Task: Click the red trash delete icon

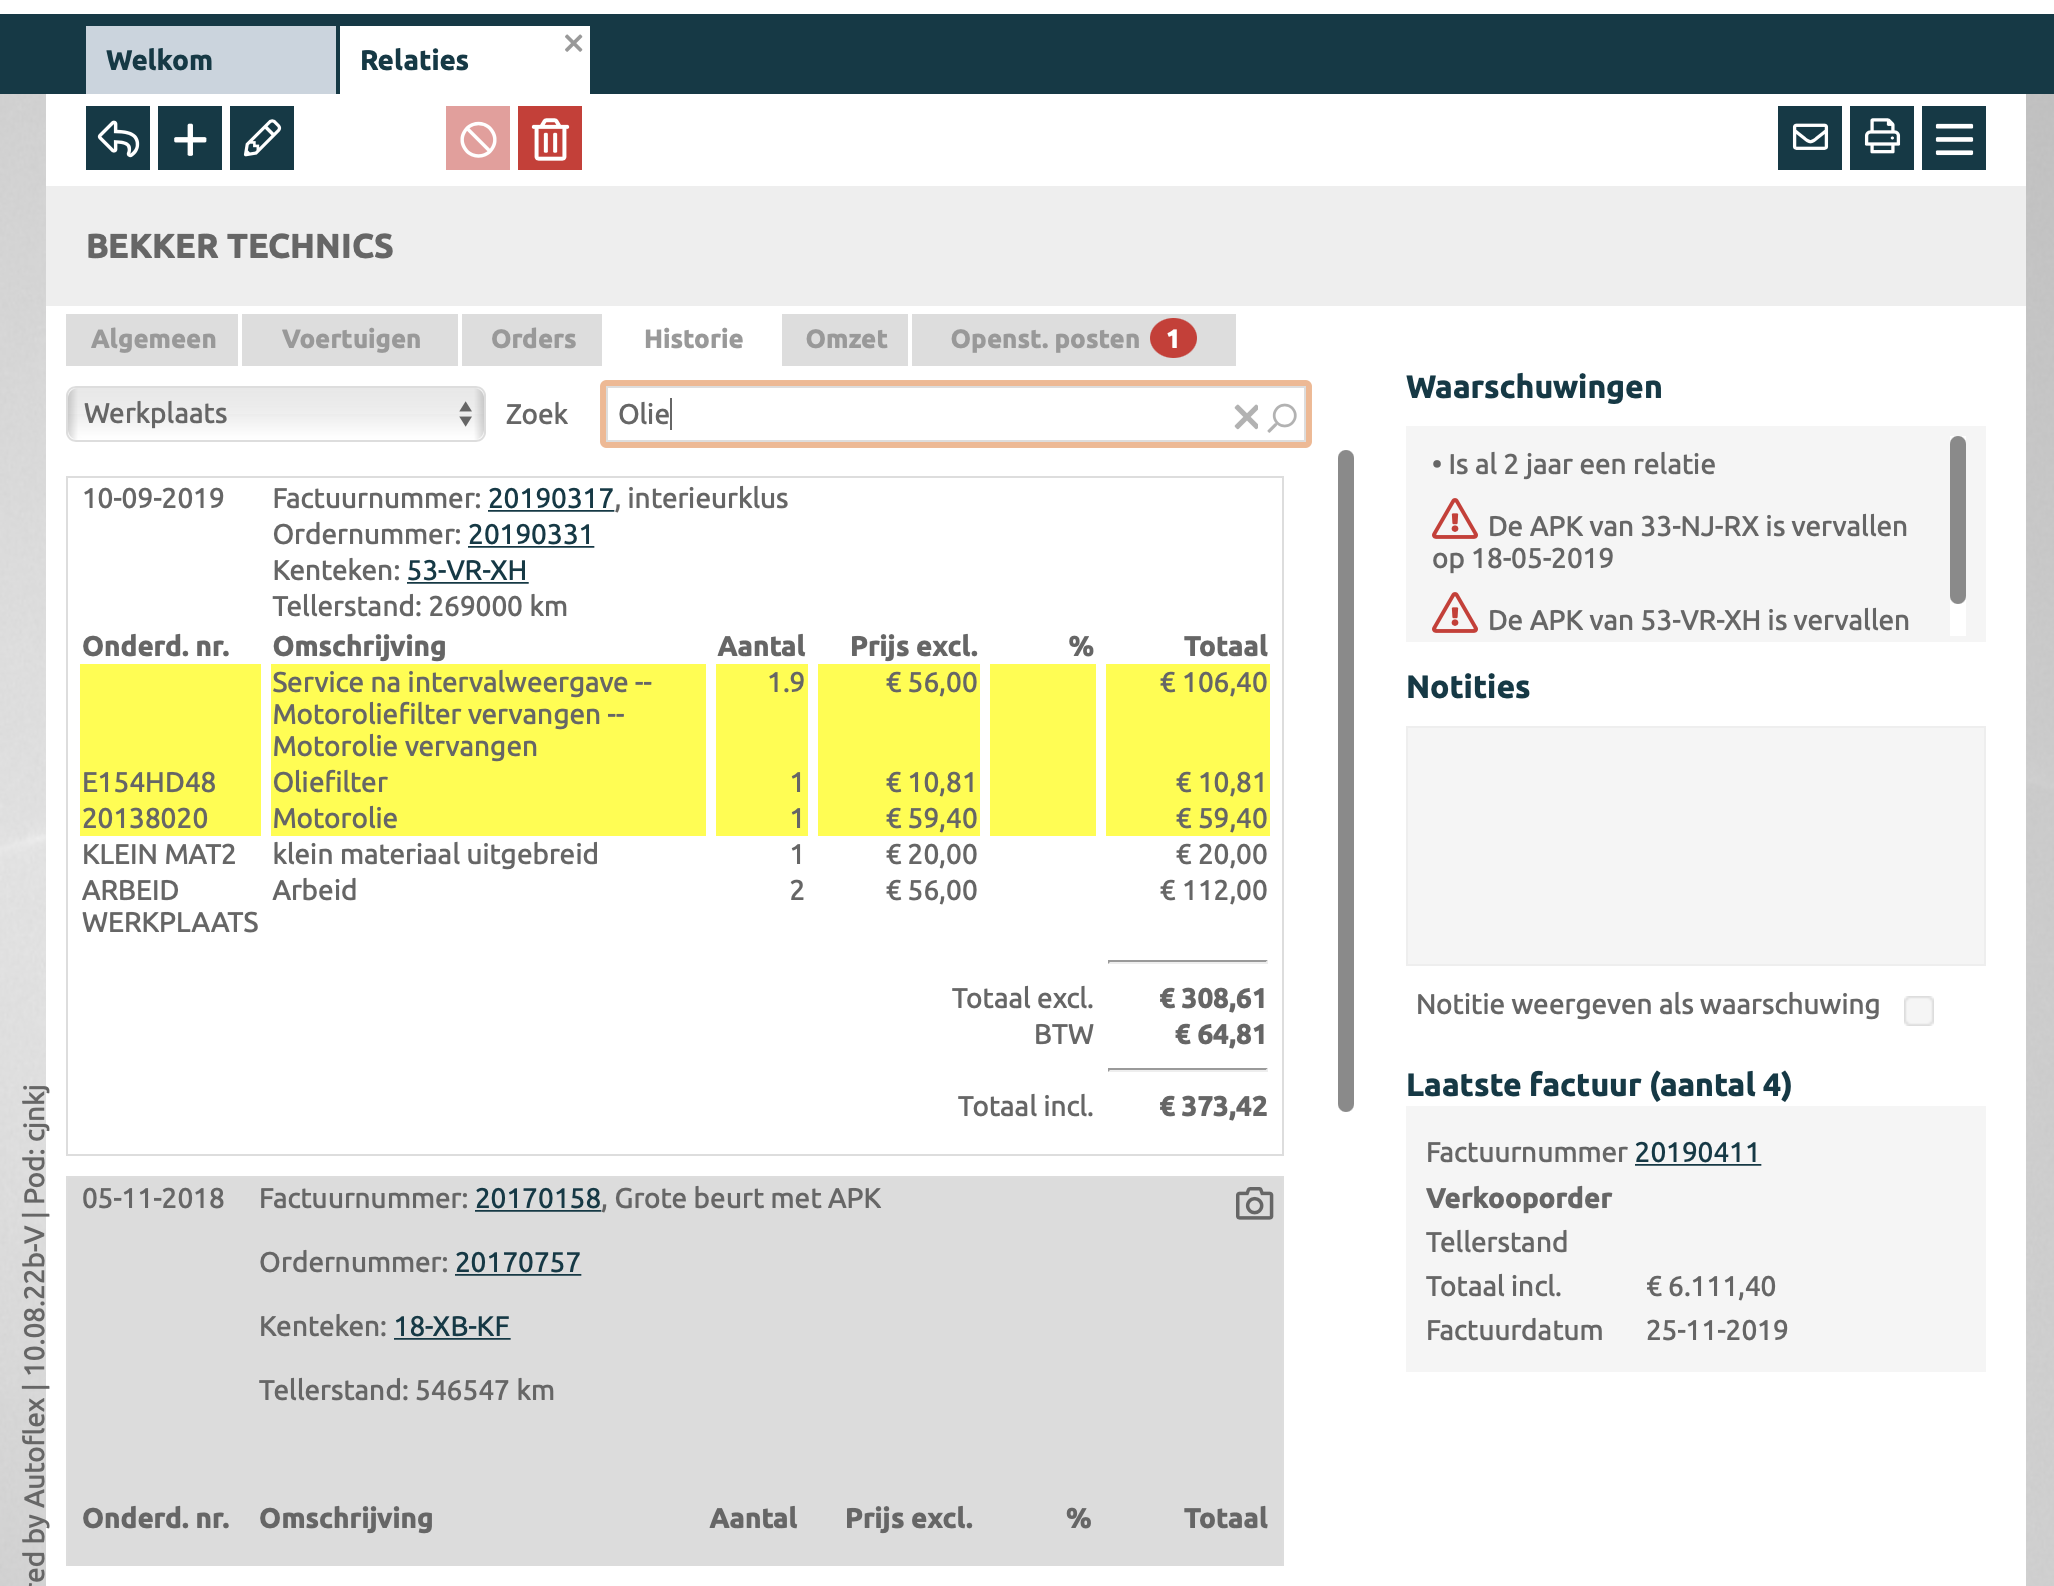Action: [550, 138]
